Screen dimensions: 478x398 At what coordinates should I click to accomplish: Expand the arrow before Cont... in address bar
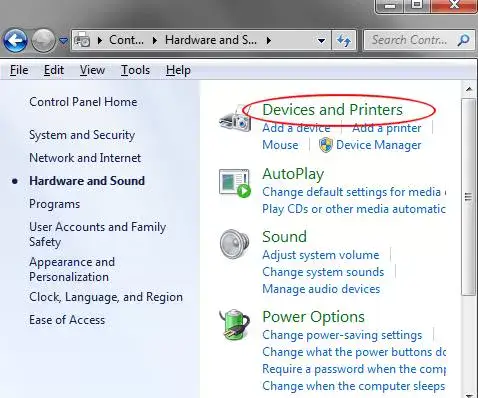click(x=100, y=40)
